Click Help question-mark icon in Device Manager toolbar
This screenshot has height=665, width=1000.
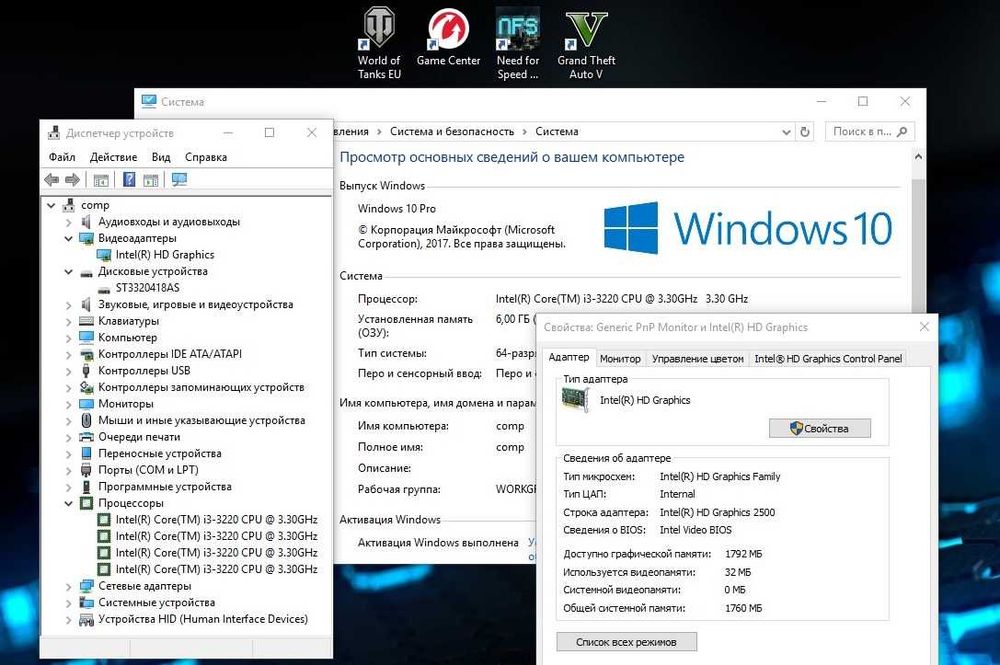coord(129,180)
